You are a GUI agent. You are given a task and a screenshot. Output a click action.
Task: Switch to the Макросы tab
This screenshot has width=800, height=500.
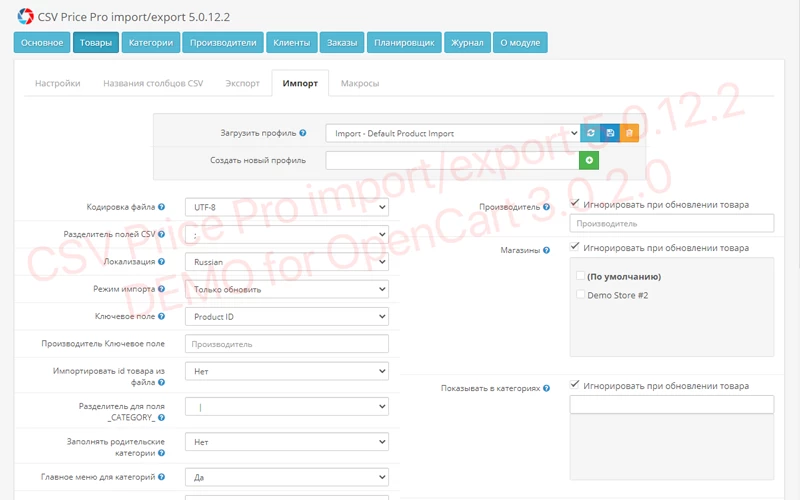[360, 83]
